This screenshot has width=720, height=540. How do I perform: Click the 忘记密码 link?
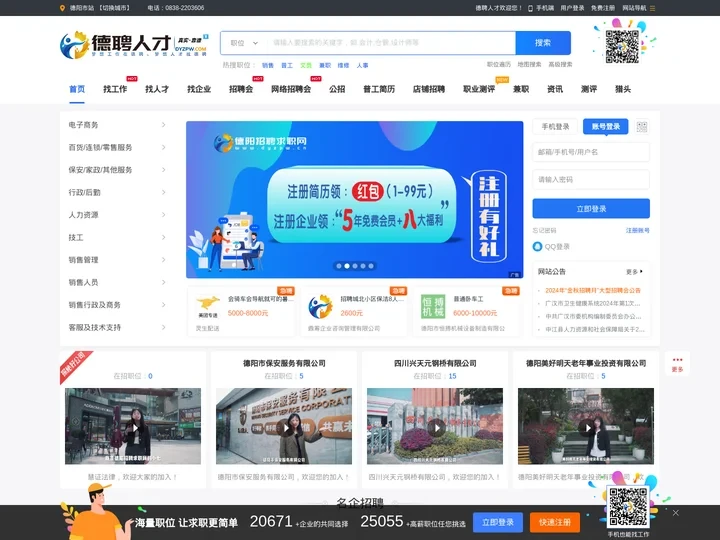tap(544, 231)
